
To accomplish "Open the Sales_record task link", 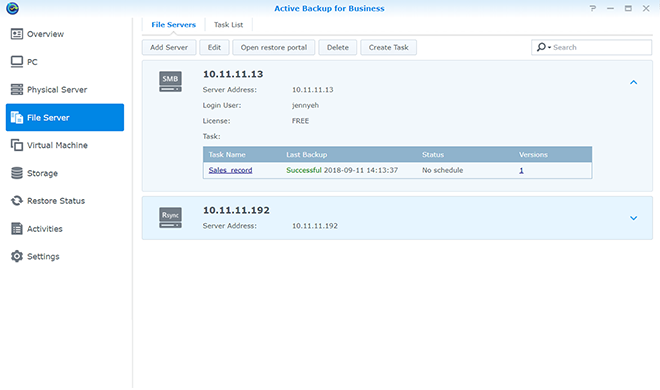I will coord(230,170).
